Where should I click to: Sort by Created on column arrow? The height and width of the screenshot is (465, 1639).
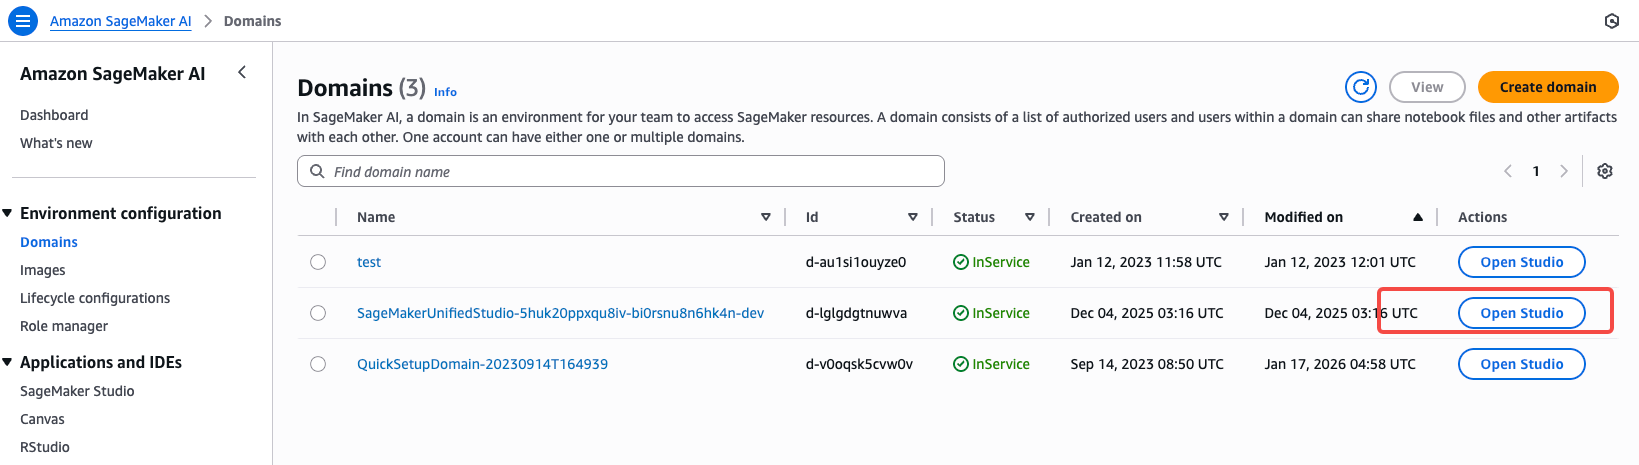tap(1224, 217)
